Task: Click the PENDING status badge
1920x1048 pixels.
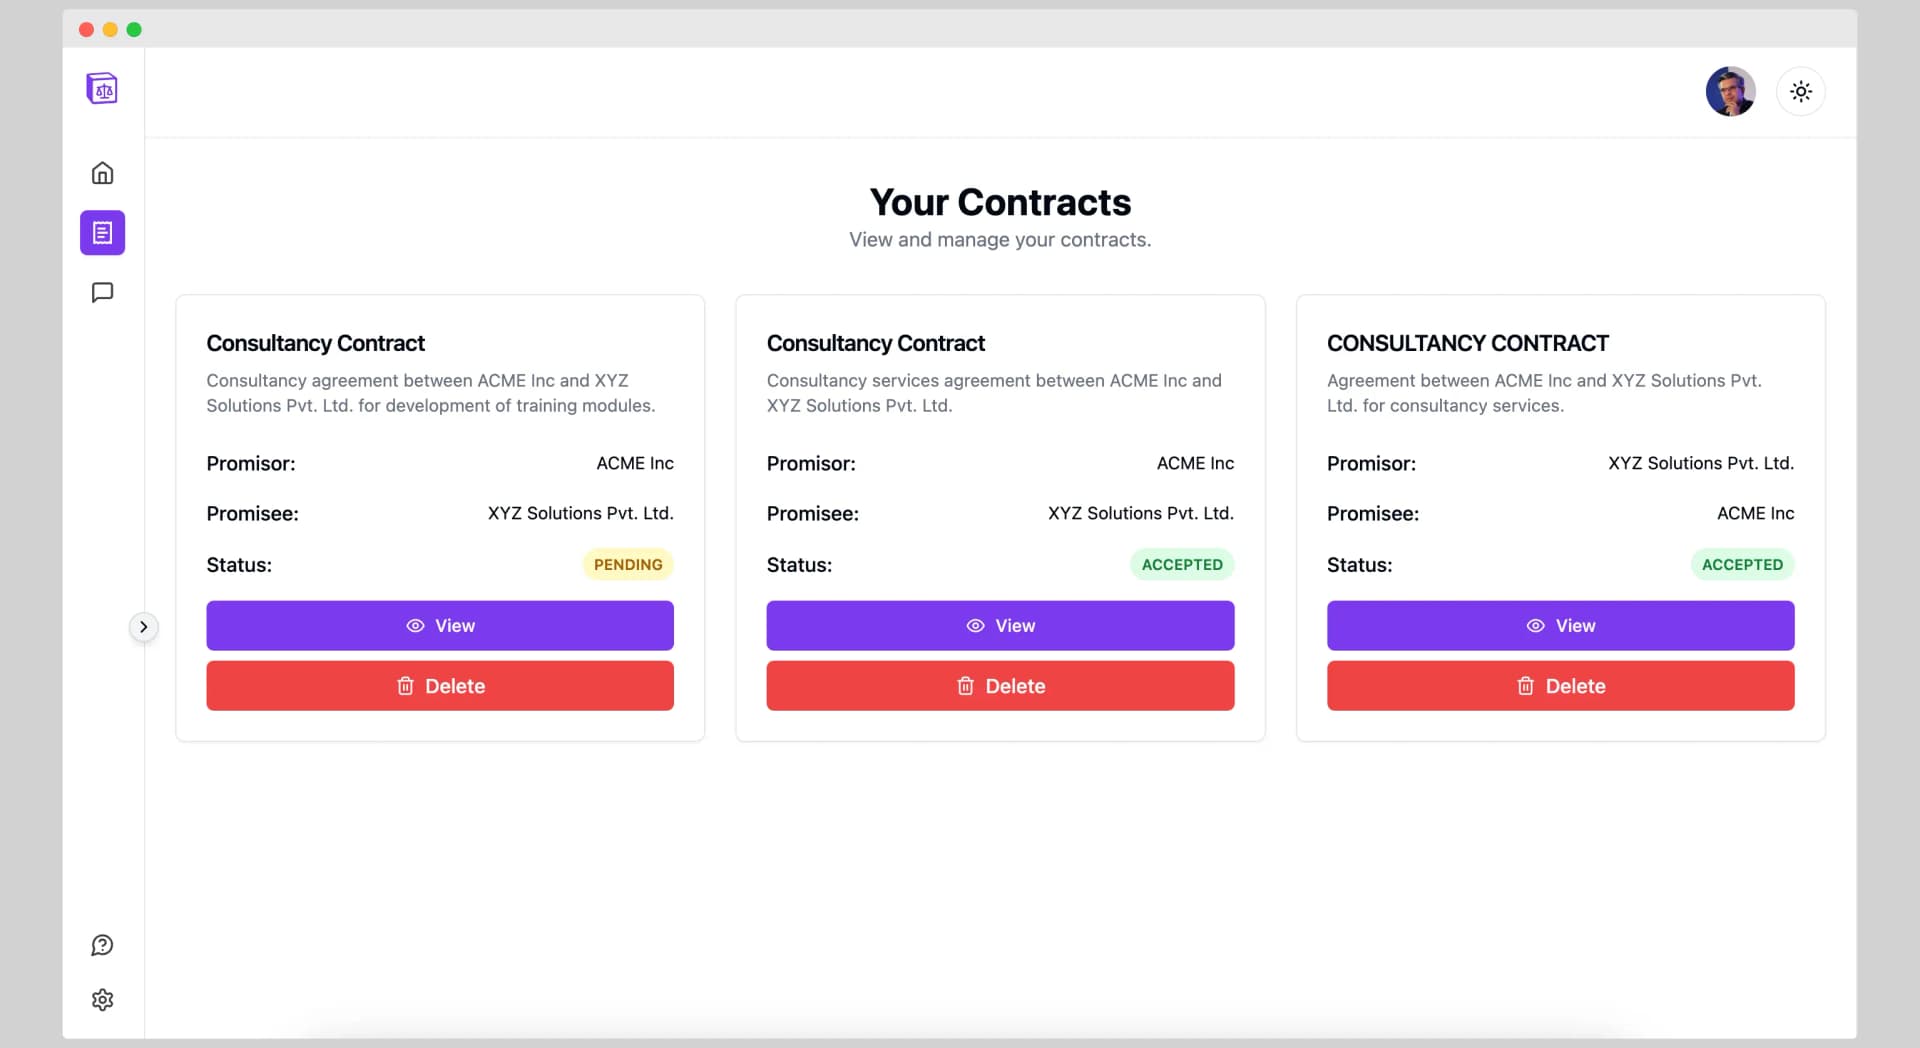Action: [628, 565]
